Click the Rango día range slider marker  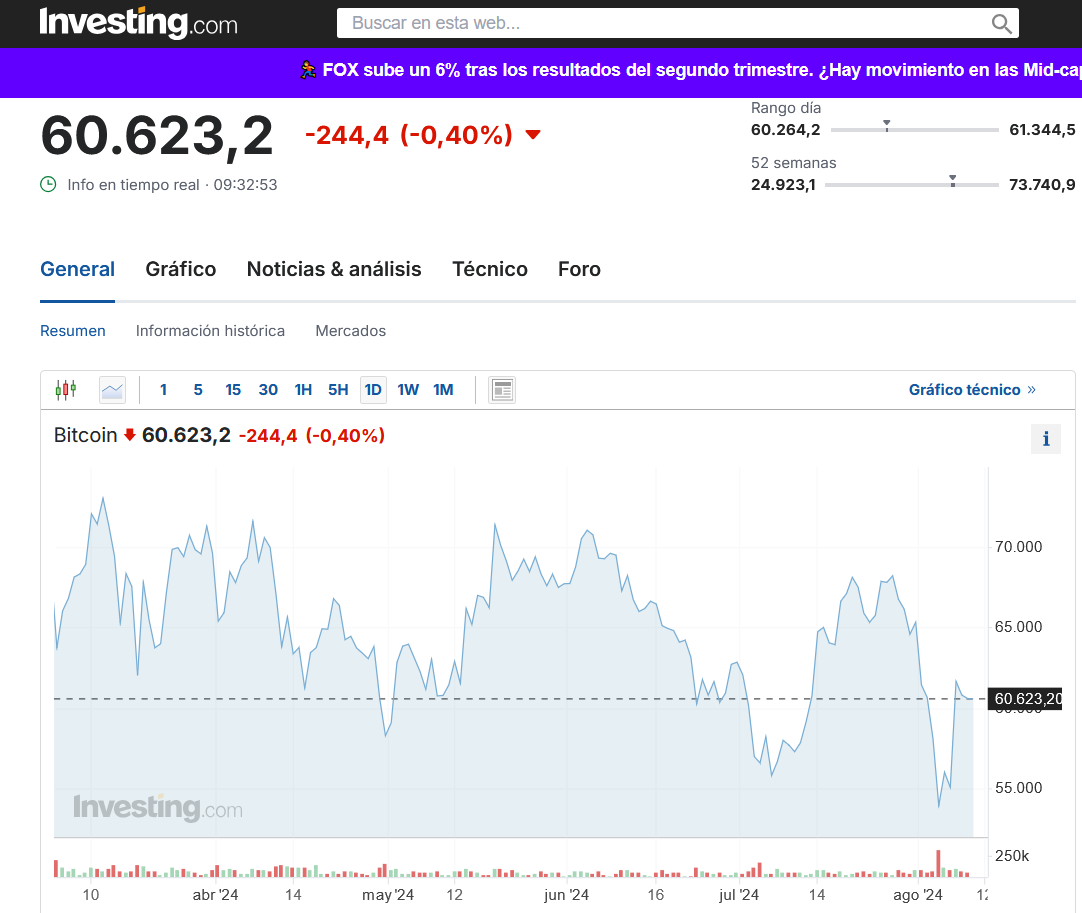(x=887, y=126)
